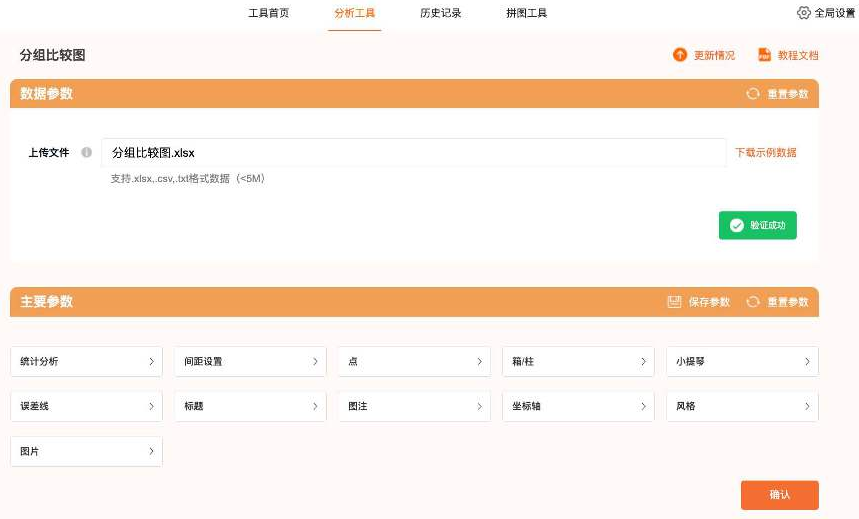
Task: Switch to the 拼图工具 tab
Action: tap(526, 13)
